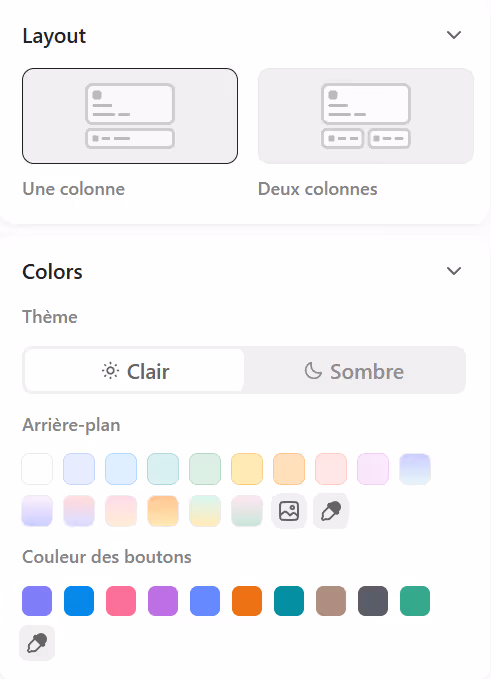Open background image upload icon
The image size is (491, 679).
coord(289,511)
